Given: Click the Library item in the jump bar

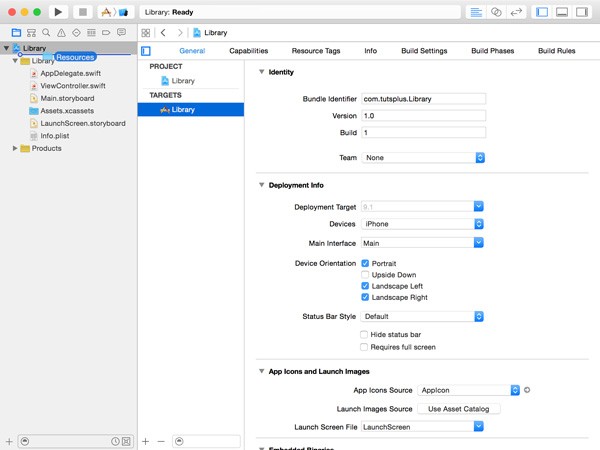Looking at the screenshot, I should click(x=210, y=33).
